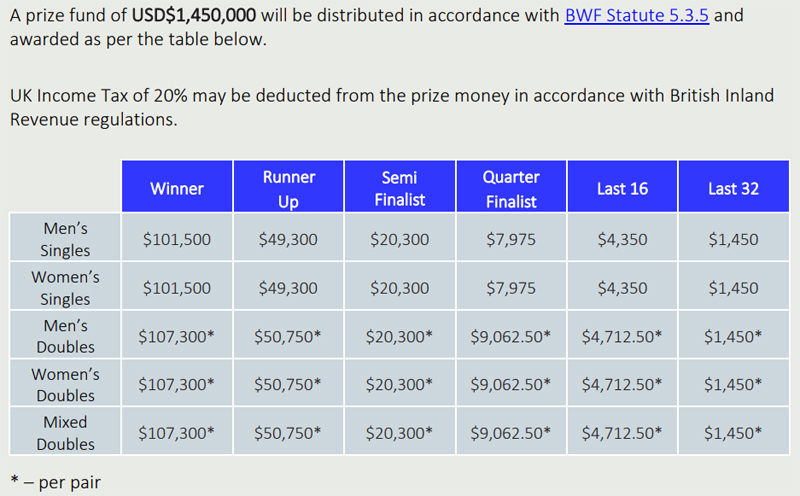Click Women's Singles Runner Up $49,300 cell
Image resolution: width=800 pixels, height=496 pixels.
pos(288,288)
